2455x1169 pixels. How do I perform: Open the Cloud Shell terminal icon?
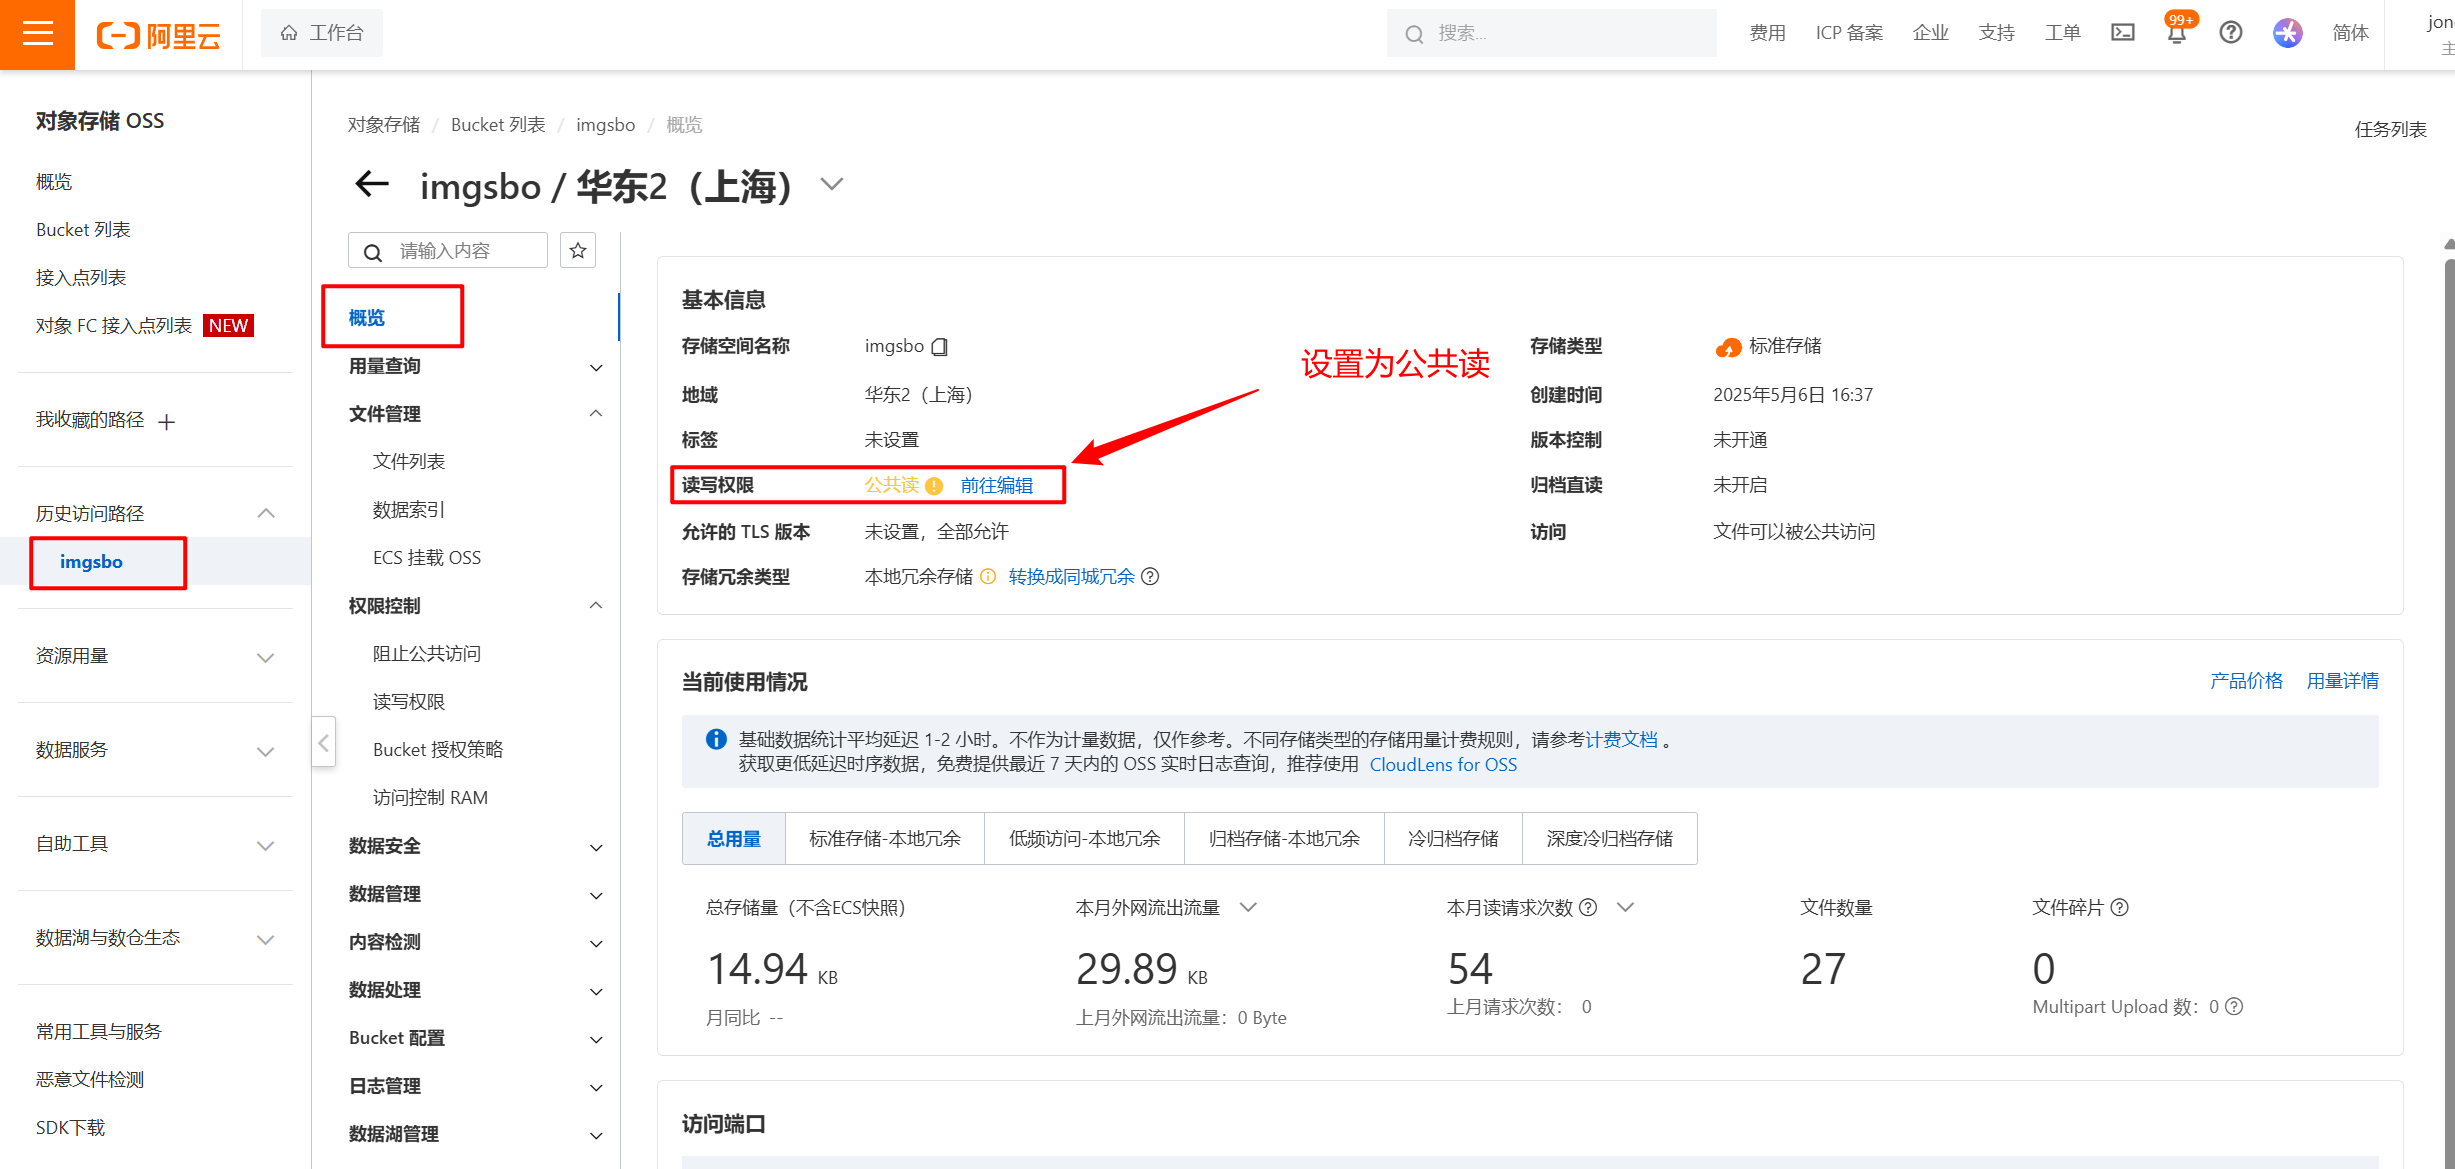point(2122,33)
